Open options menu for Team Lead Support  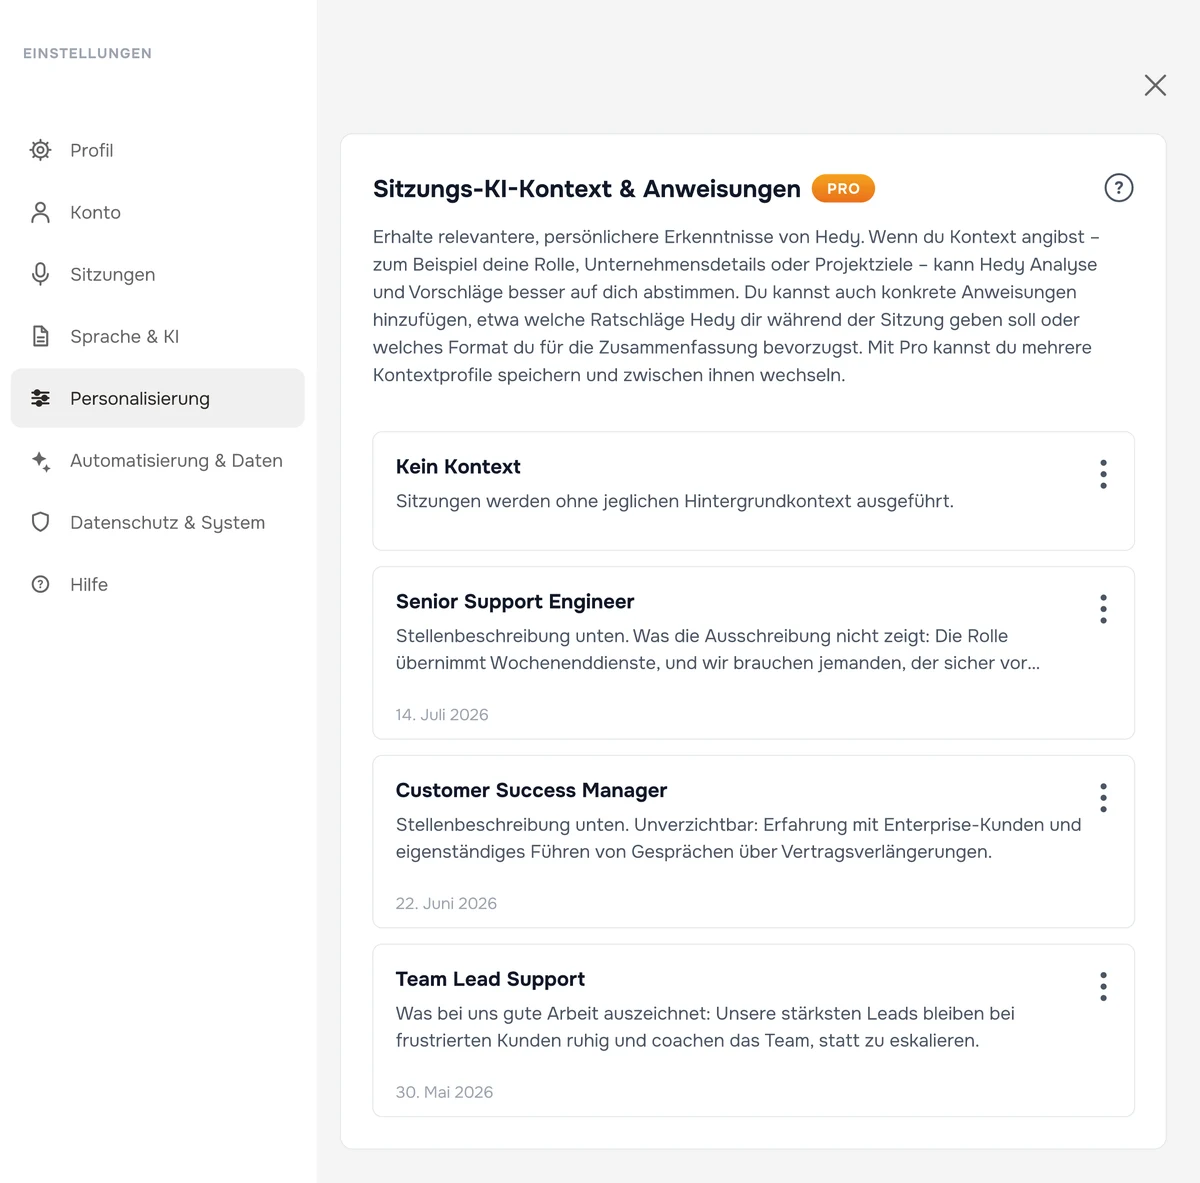[x=1103, y=987]
